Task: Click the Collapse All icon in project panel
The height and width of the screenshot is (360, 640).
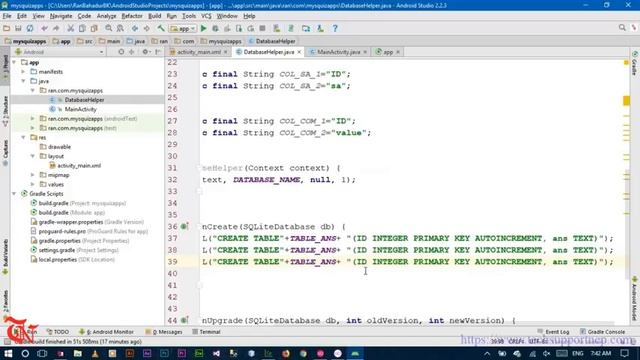Action: tap(131, 52)
